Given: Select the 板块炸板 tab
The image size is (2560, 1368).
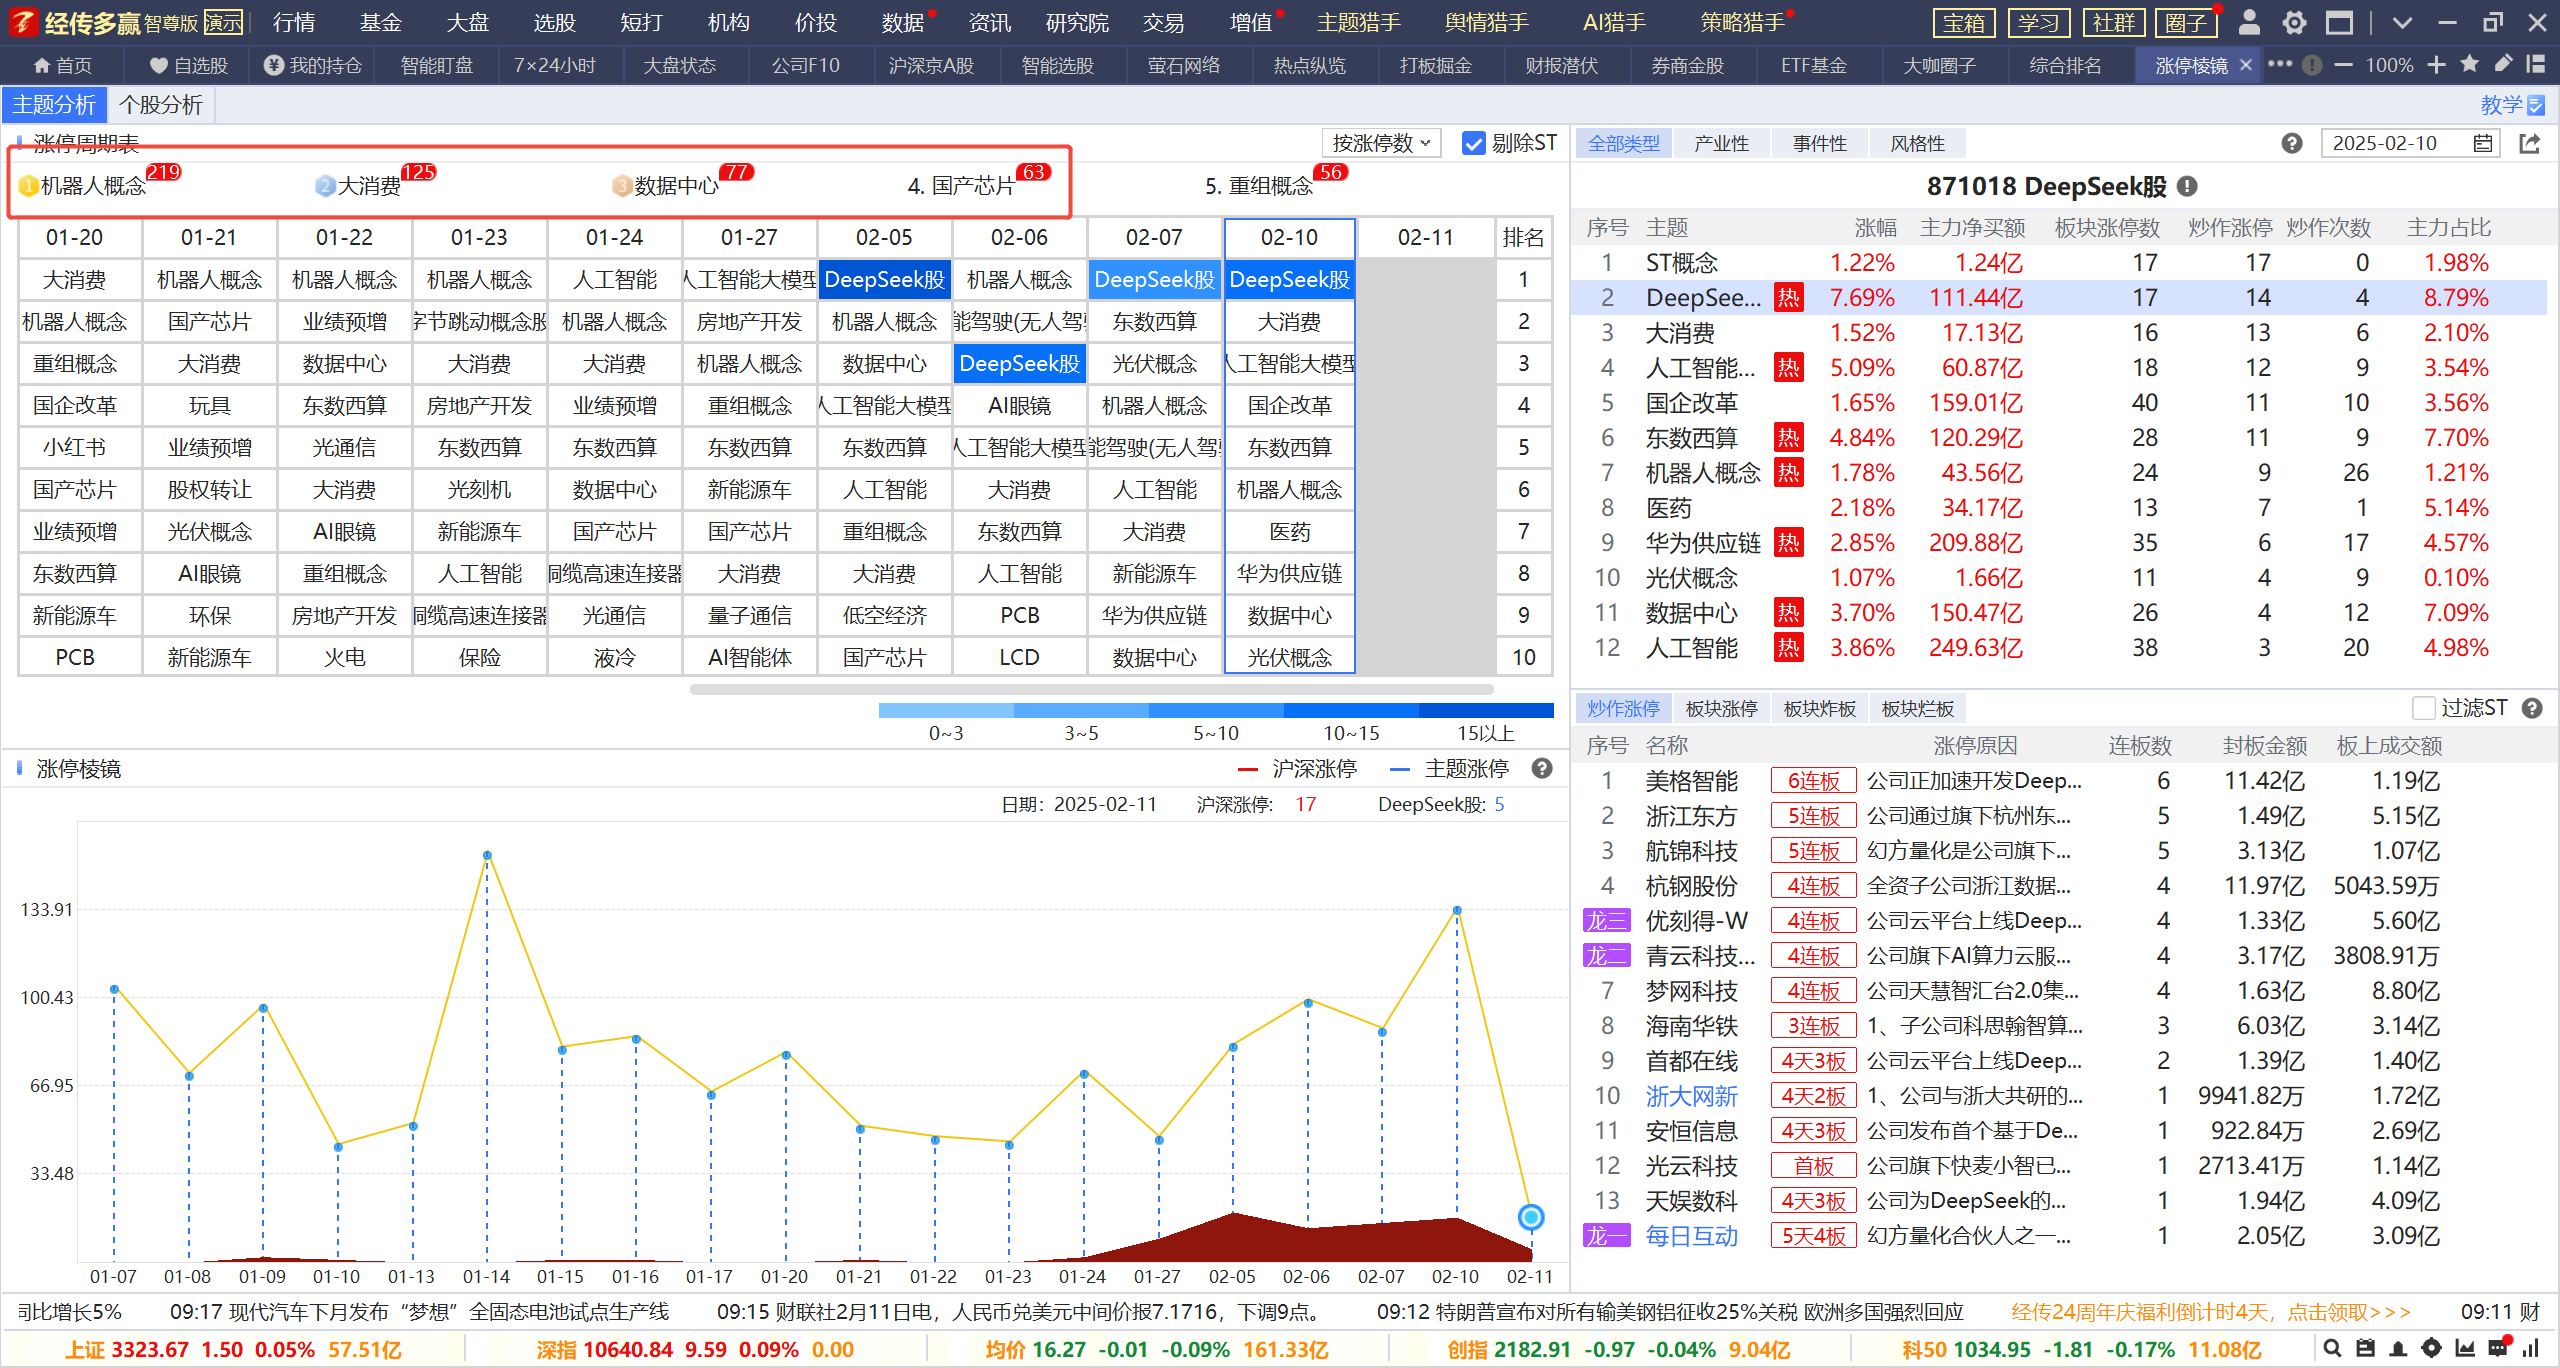Looking at the screenshot, I should (x=1819, y=708).
